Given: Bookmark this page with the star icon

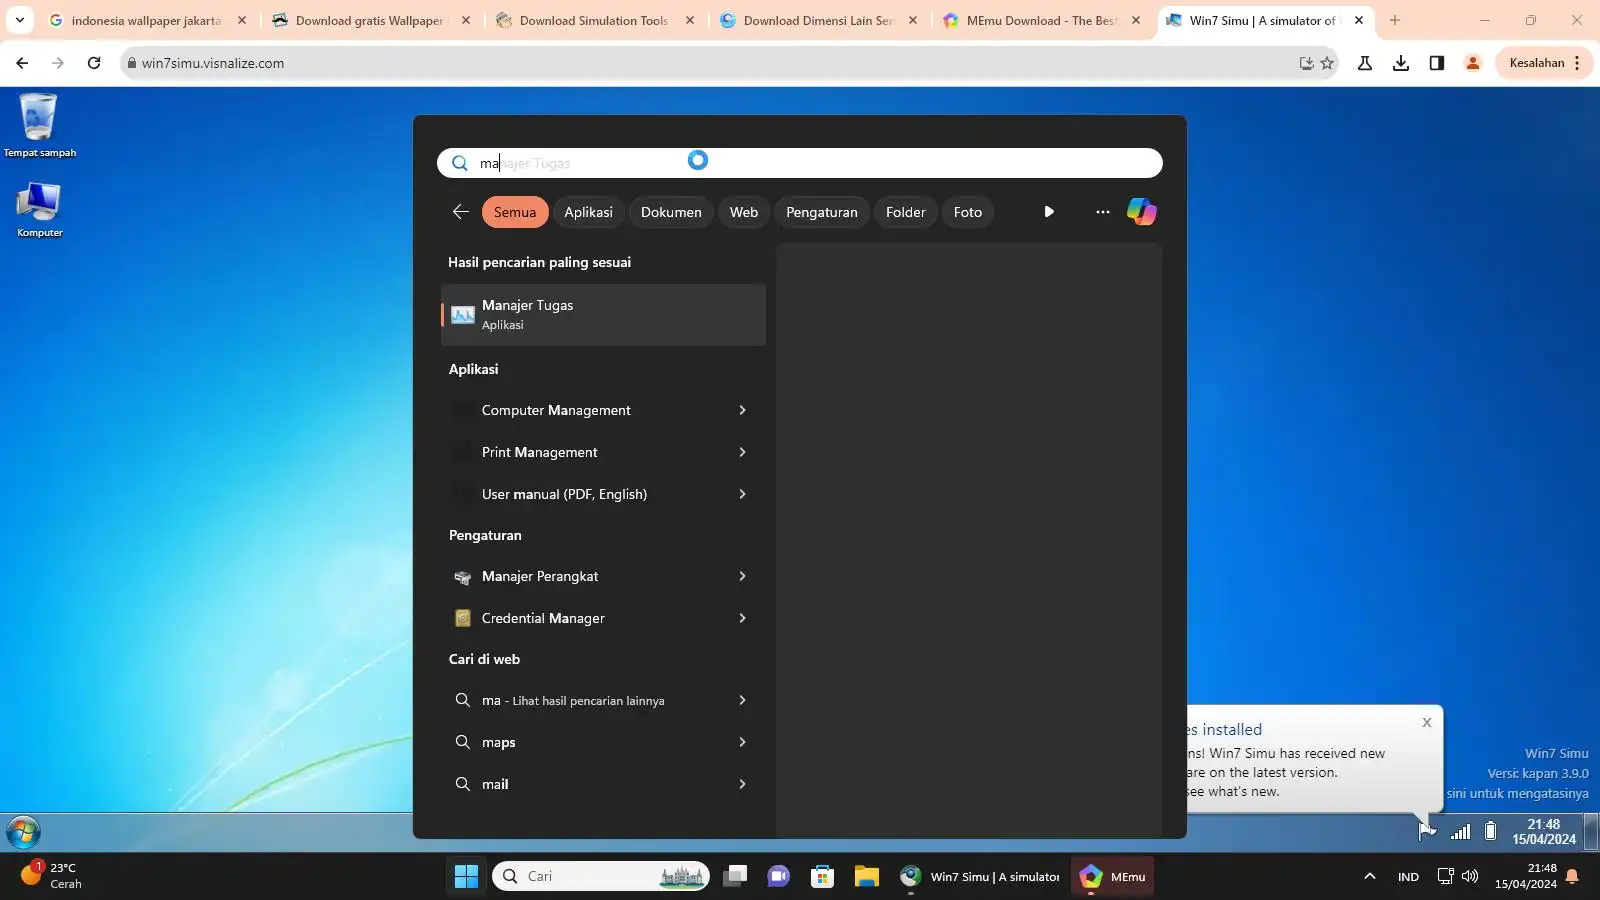Looking at the screenshot, I should click(1327, 63).
